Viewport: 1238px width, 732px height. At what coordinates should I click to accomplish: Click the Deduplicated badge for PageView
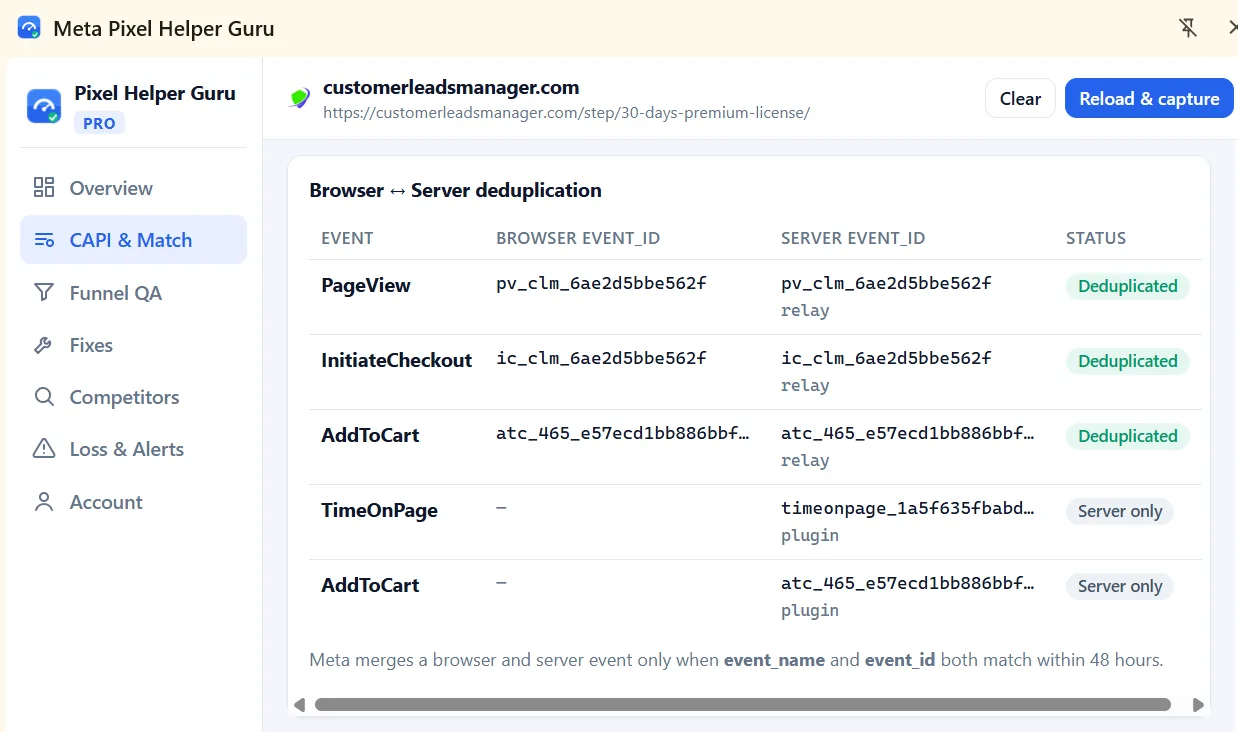(1127, 286)
